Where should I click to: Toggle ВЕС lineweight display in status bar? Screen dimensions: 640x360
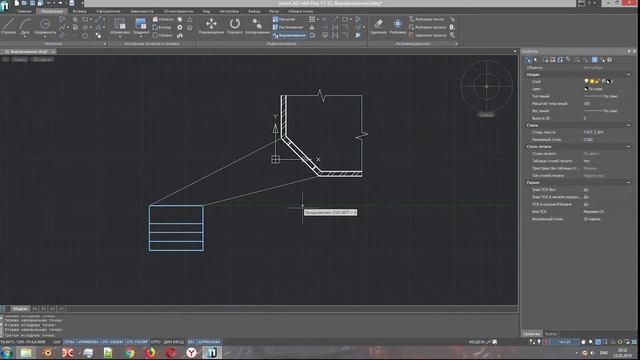[191, 342]
